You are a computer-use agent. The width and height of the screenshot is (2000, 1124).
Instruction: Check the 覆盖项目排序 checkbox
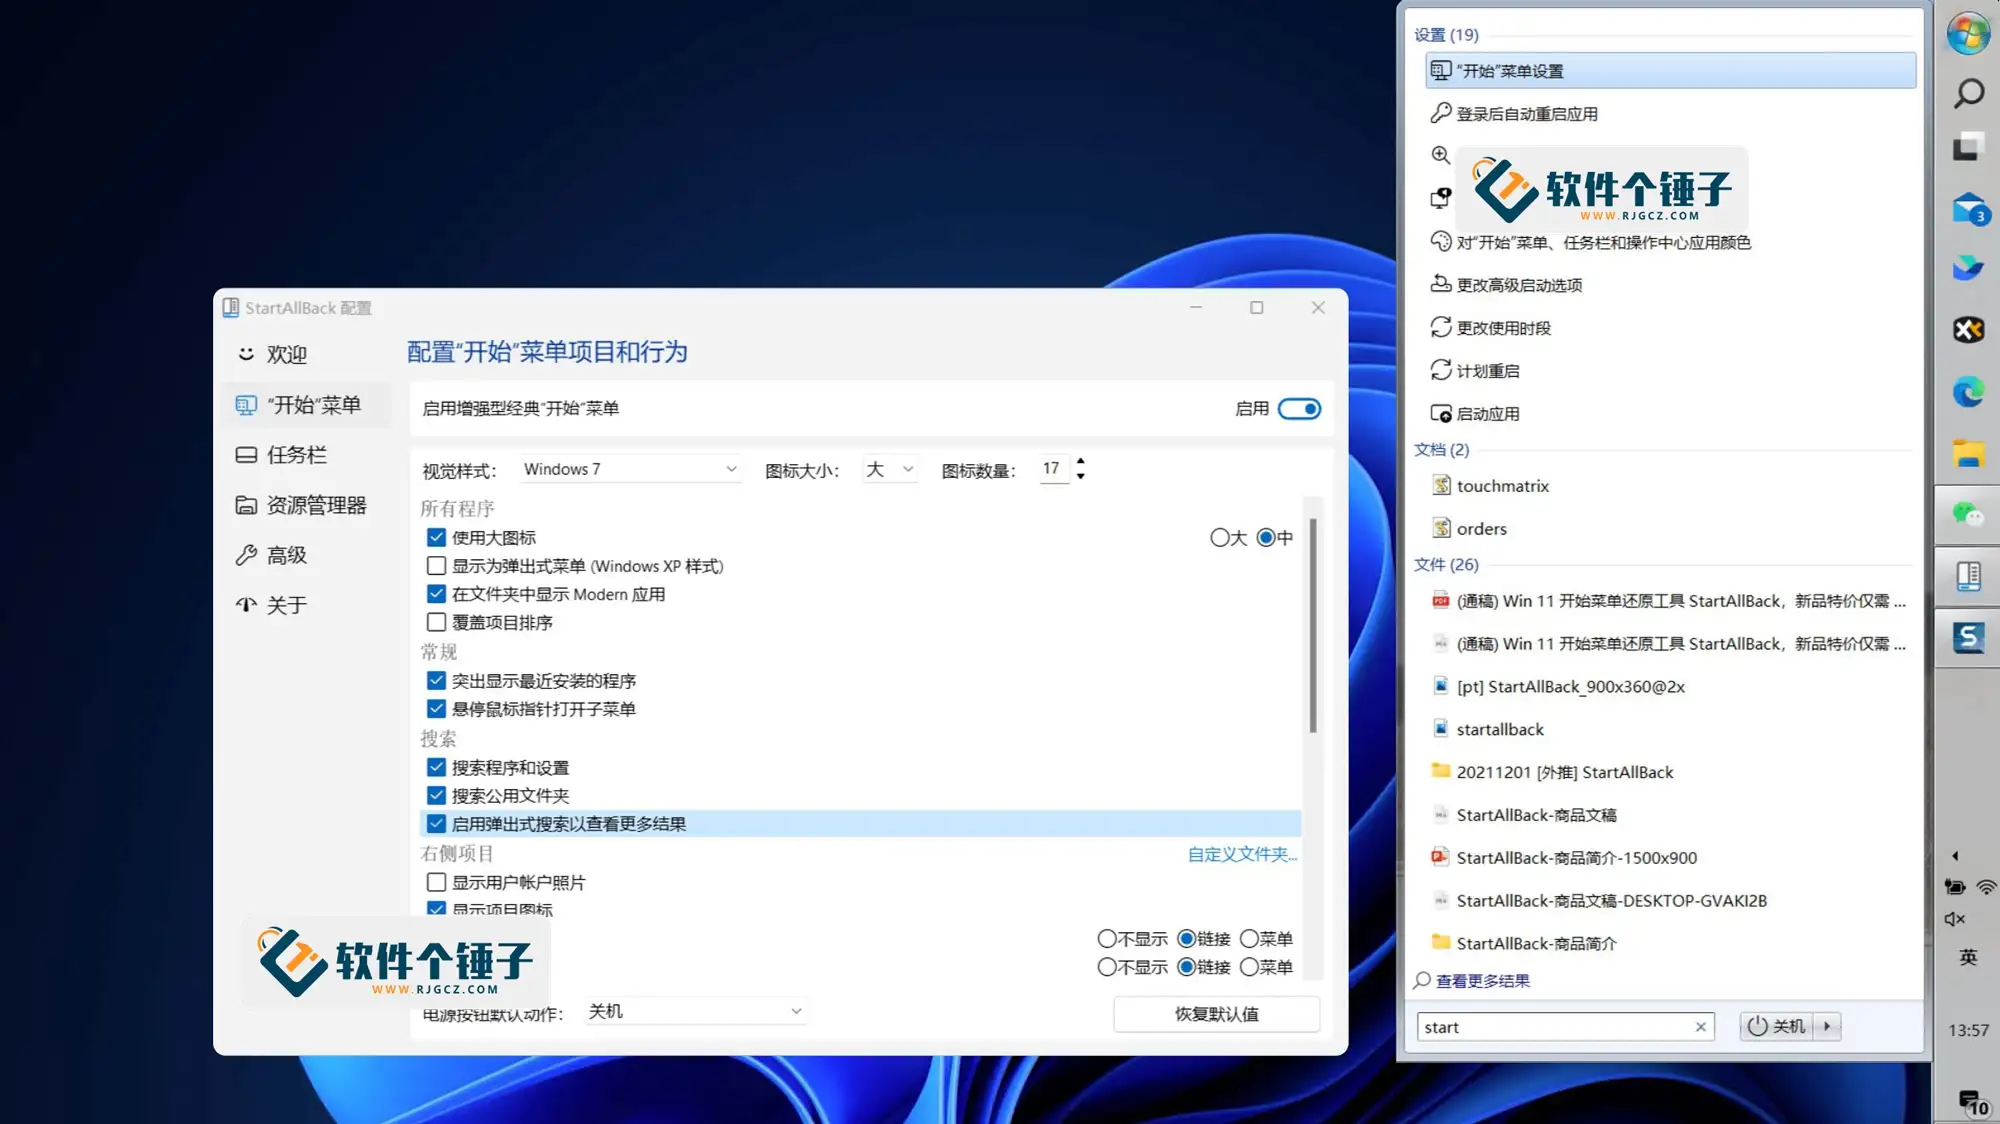click(x=436, y=622)
